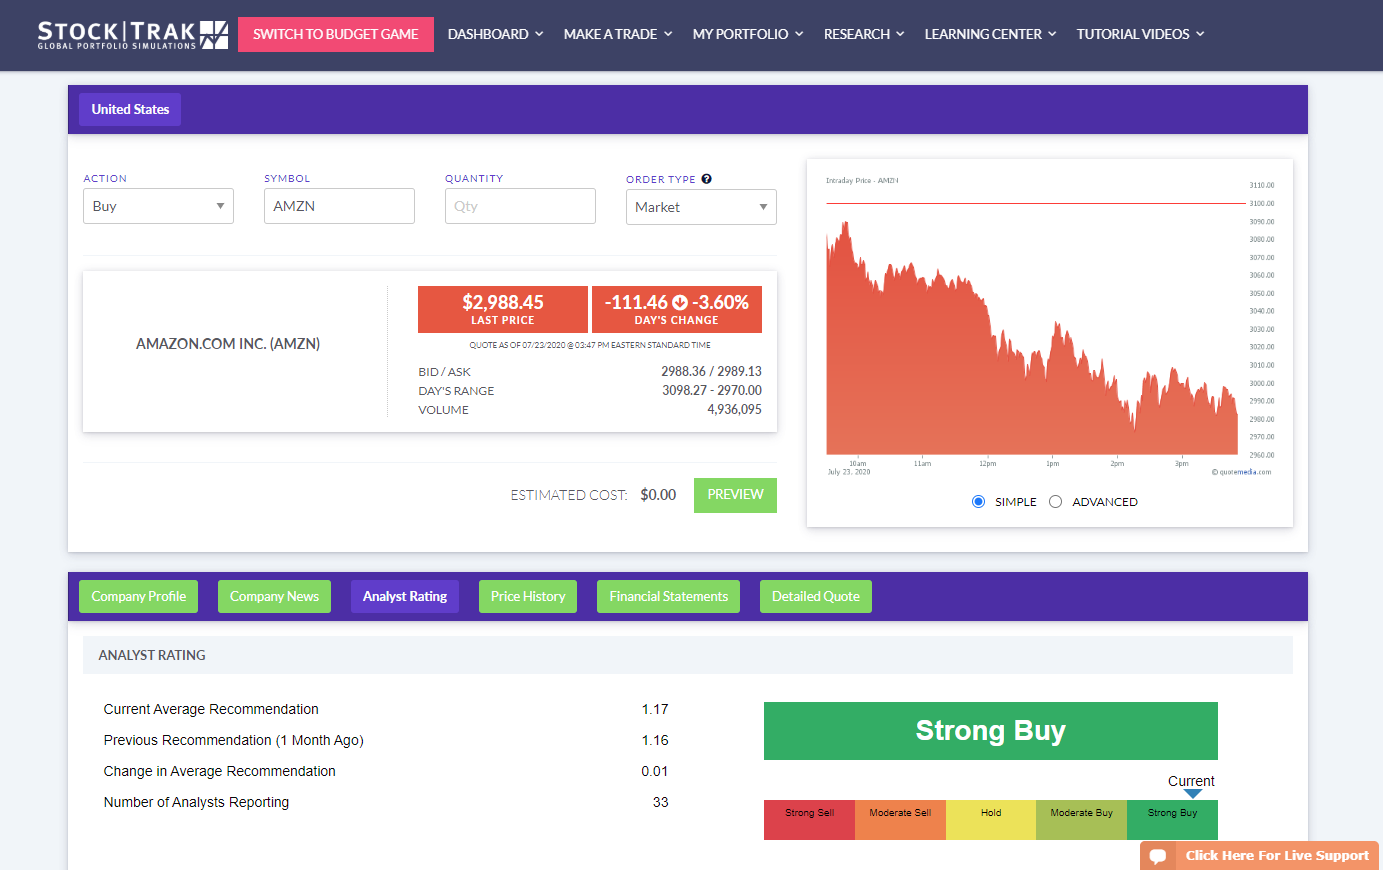Focus the Quantity input field
This screenshot has width=1383, height=870.
click(x=520, y=206)
